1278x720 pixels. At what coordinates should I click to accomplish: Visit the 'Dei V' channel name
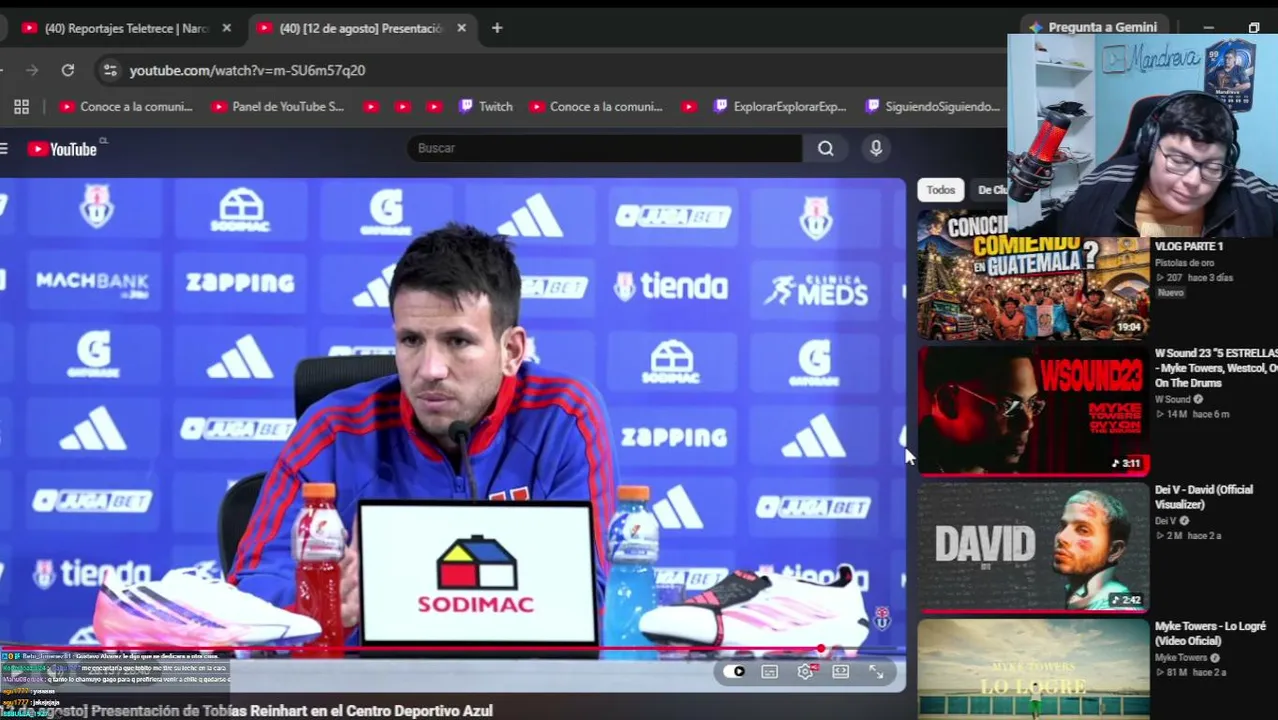[x=1166, y=520]
